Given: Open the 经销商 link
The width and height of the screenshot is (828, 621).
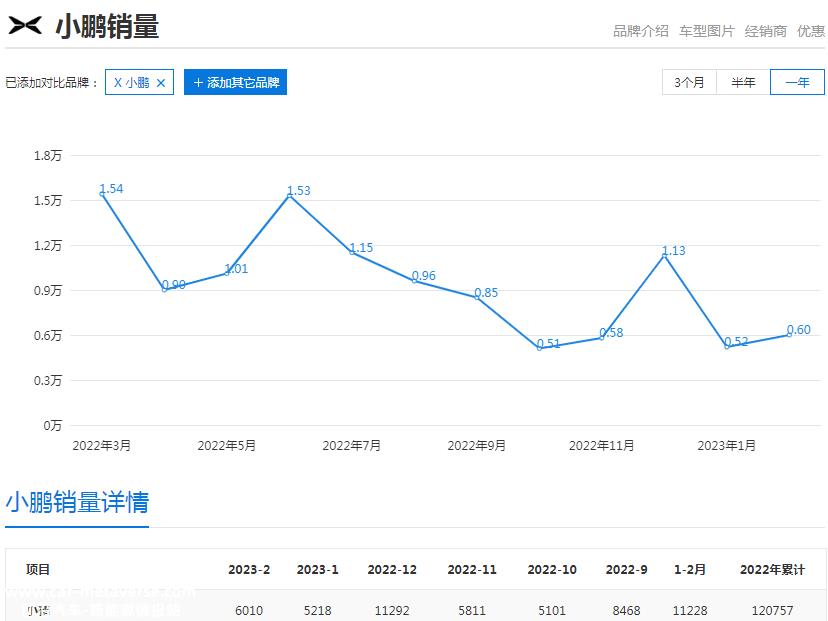Looking at the screenshot, I should [x=766, y=31].
